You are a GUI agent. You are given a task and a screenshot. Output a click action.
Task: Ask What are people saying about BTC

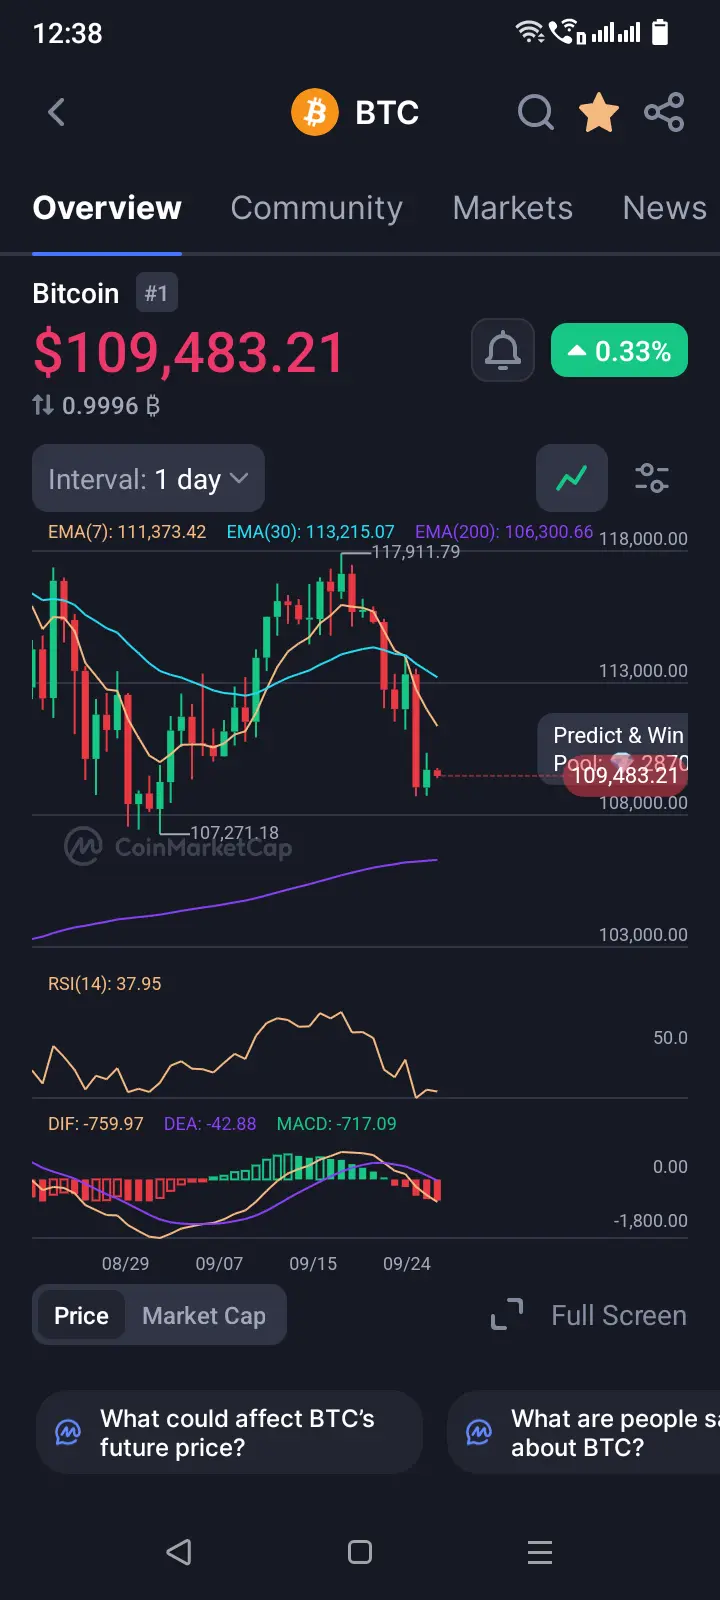[583, 1432]
